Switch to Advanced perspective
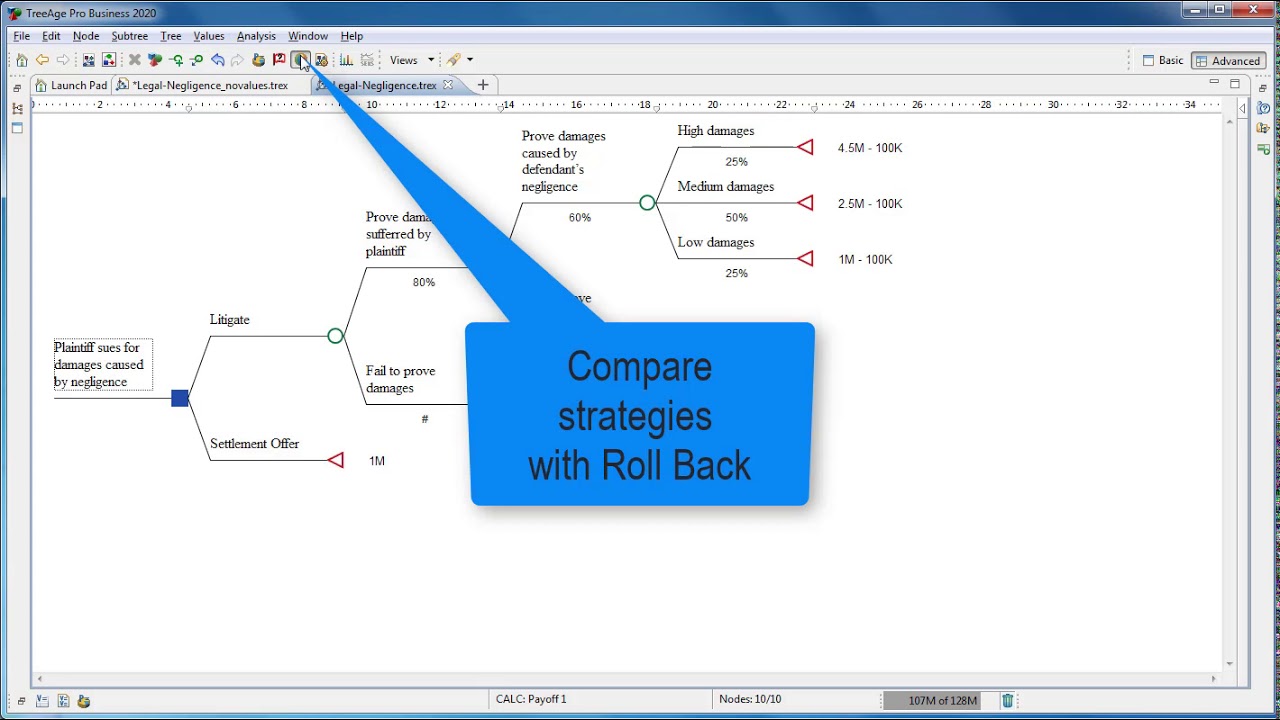 (1228, 61)
